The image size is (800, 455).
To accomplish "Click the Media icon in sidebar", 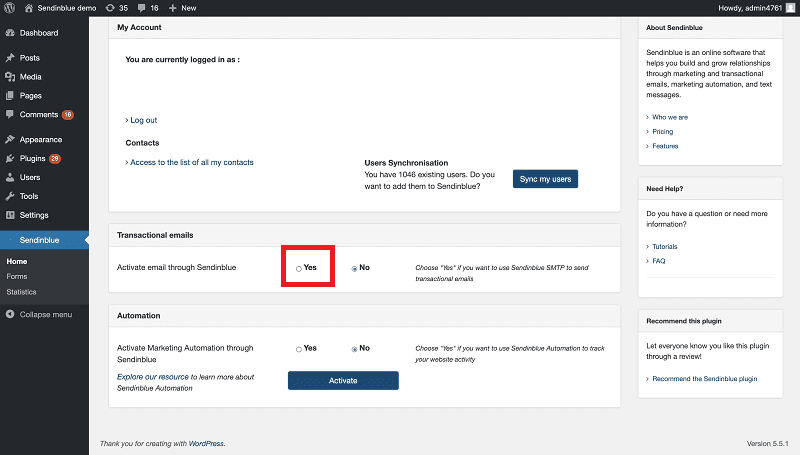I will 10,77.
